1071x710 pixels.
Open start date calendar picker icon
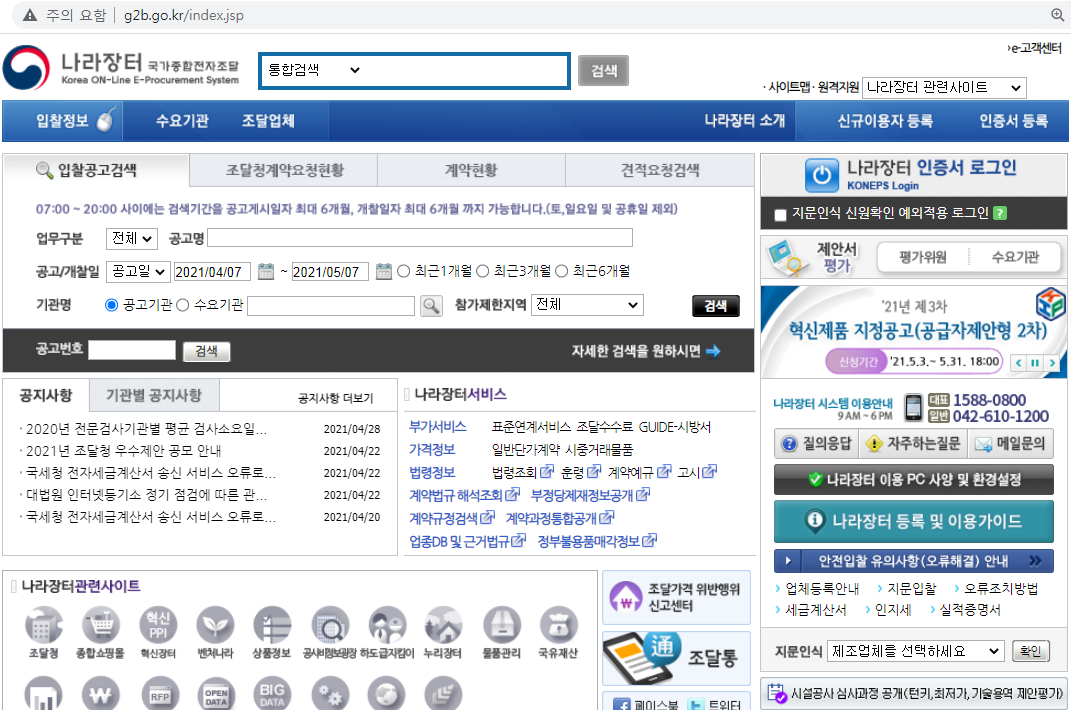(266, 271)
